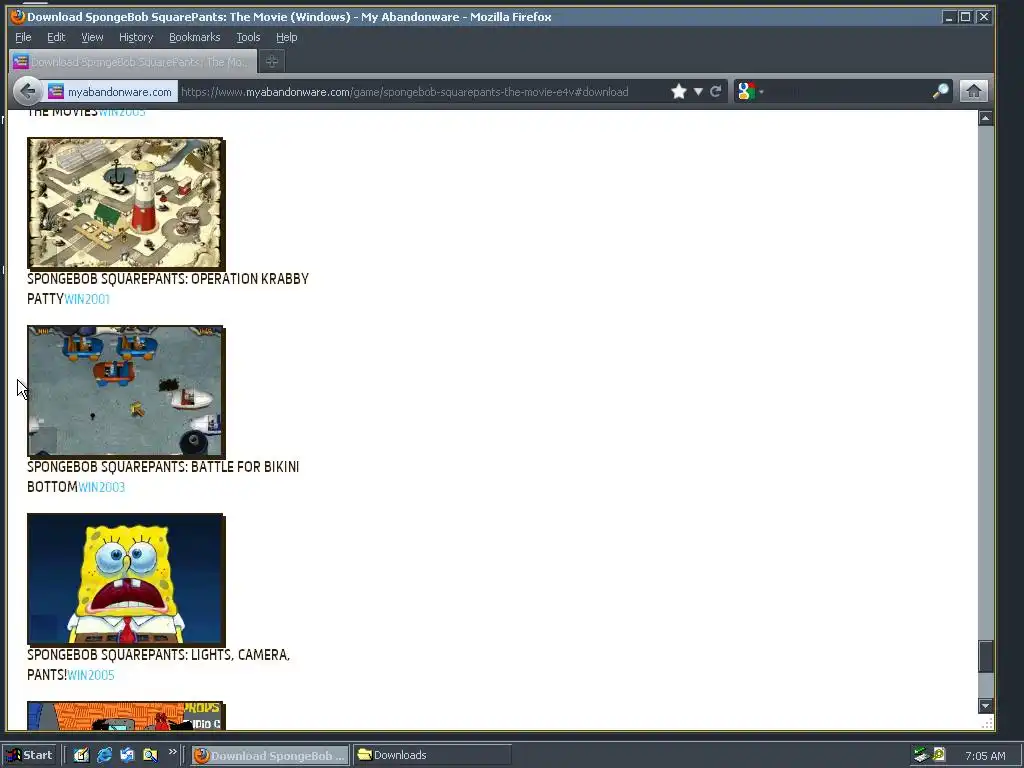Open the Tools menu
Viewport: 1024px width, 768px height.
[x=248, y=37]
